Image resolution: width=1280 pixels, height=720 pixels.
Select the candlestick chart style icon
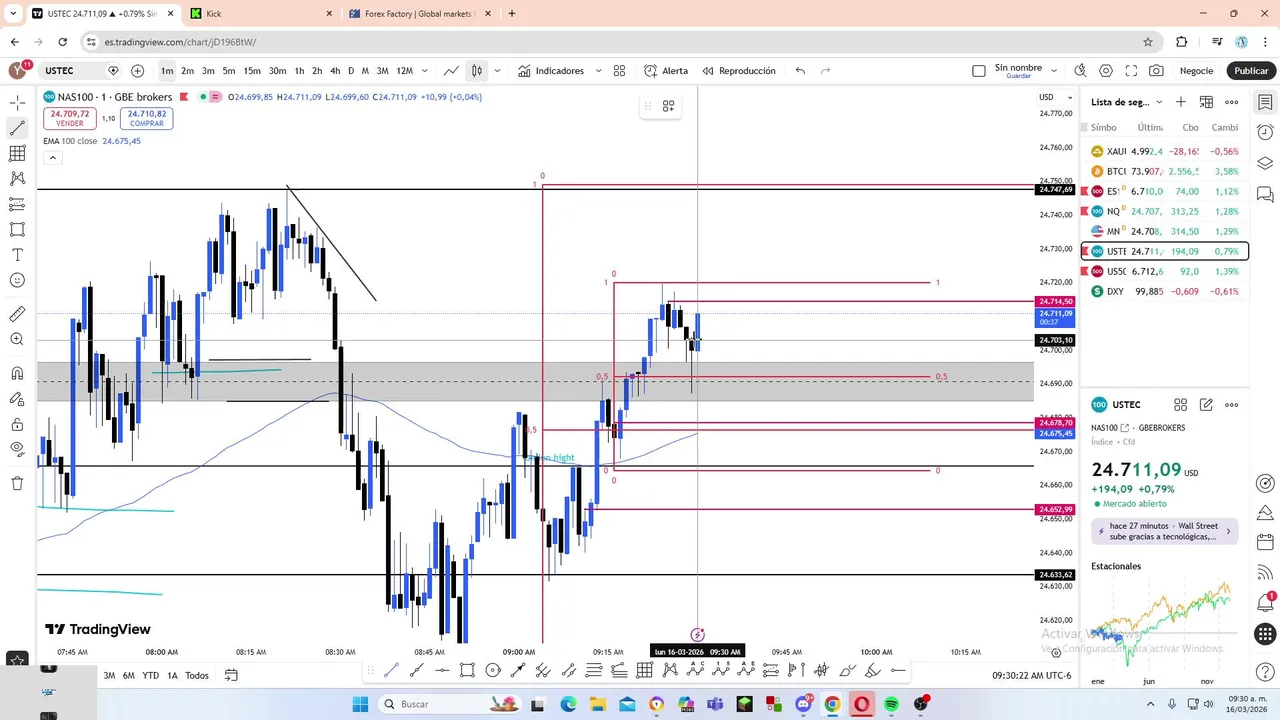pos(477,71)
